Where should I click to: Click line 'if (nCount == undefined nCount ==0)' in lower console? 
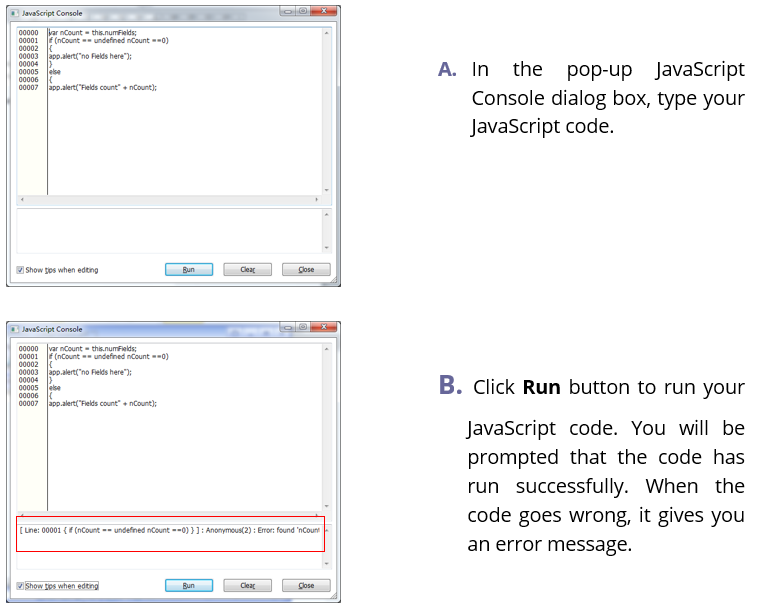tap(109, 357)
